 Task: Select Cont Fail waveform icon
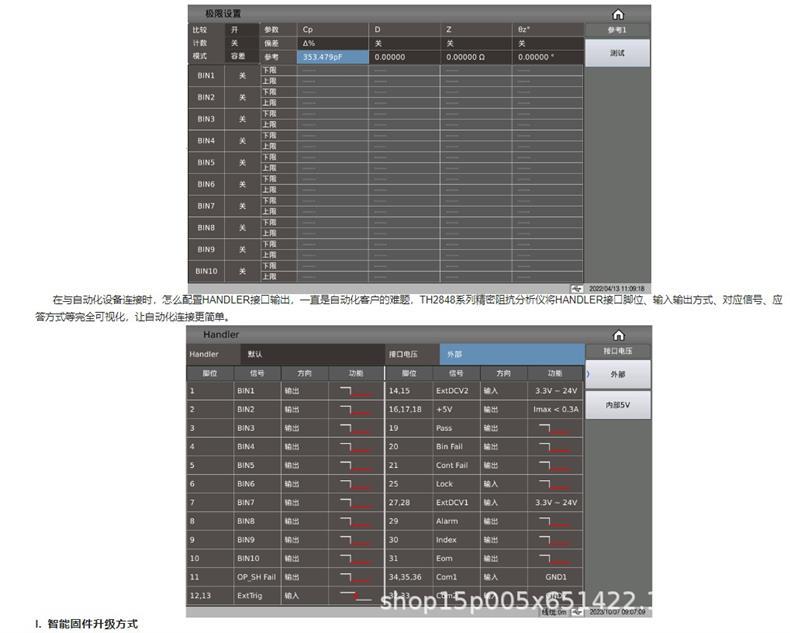[x=555, y=466]
